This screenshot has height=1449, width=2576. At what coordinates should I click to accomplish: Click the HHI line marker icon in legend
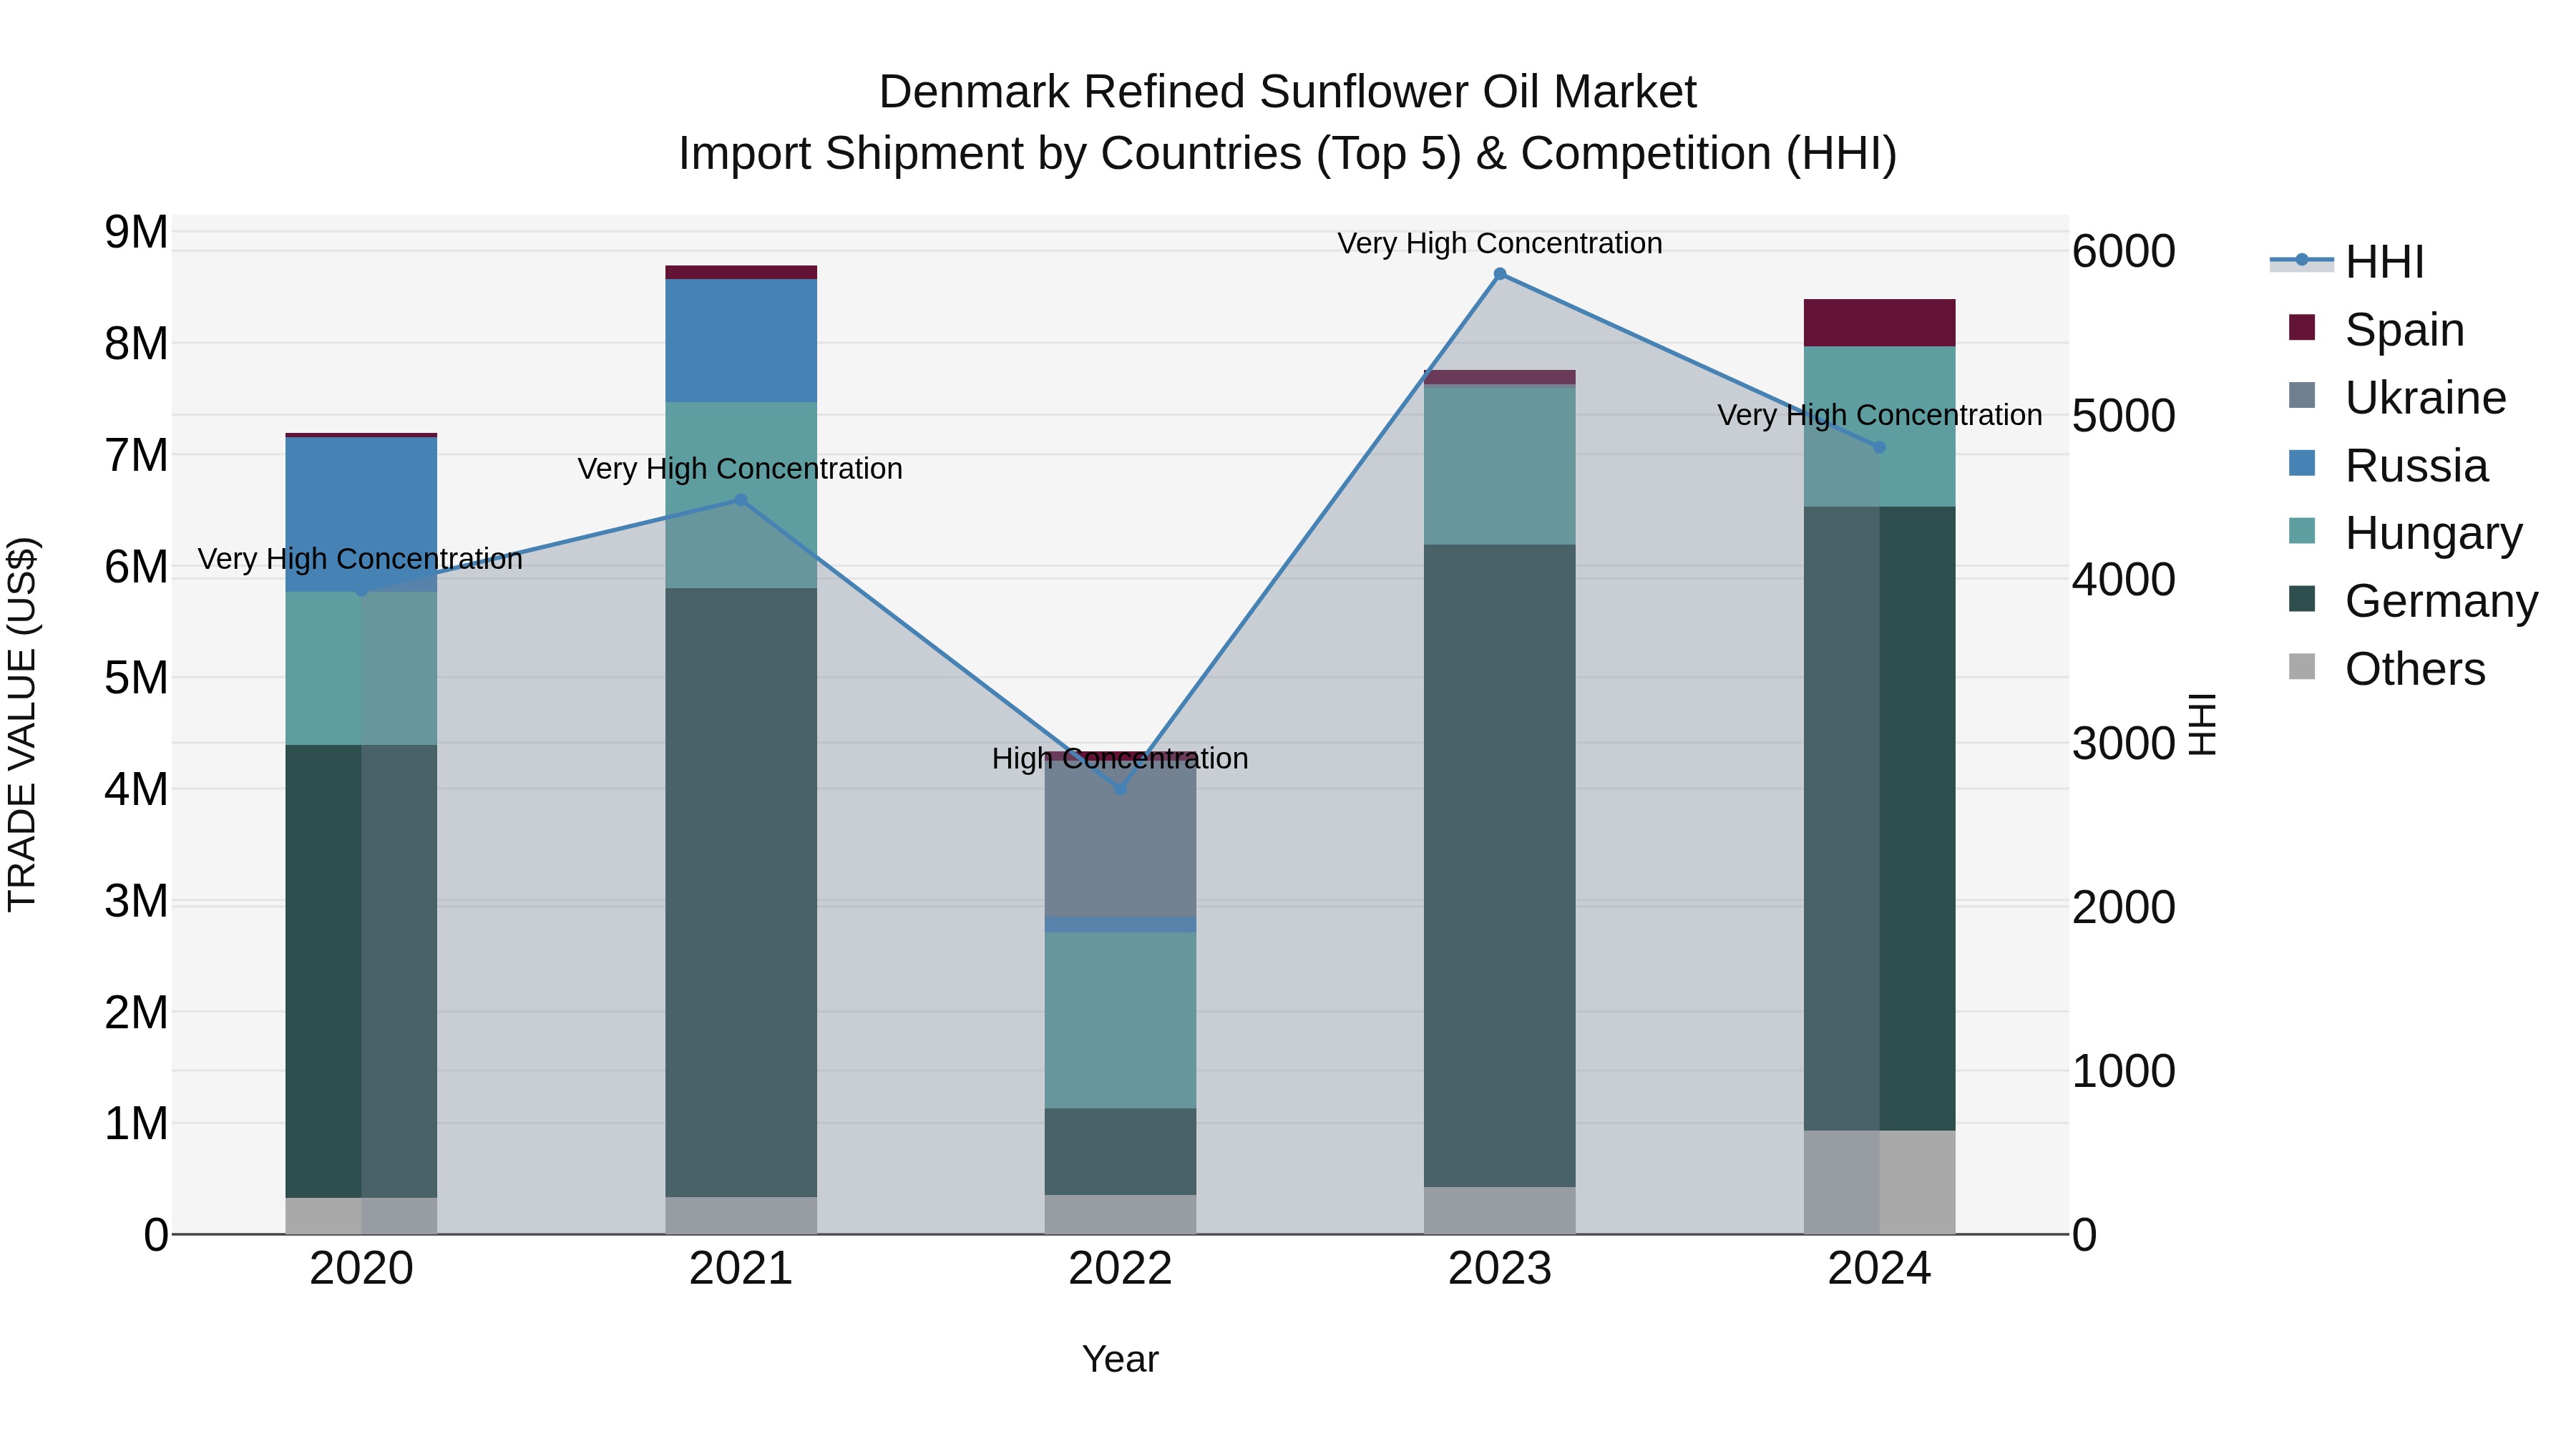point(2302,261)
